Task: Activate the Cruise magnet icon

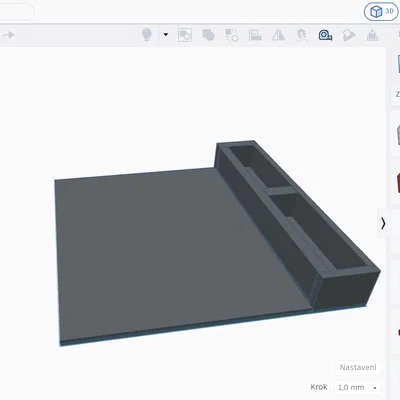Action: coord(302,35)
